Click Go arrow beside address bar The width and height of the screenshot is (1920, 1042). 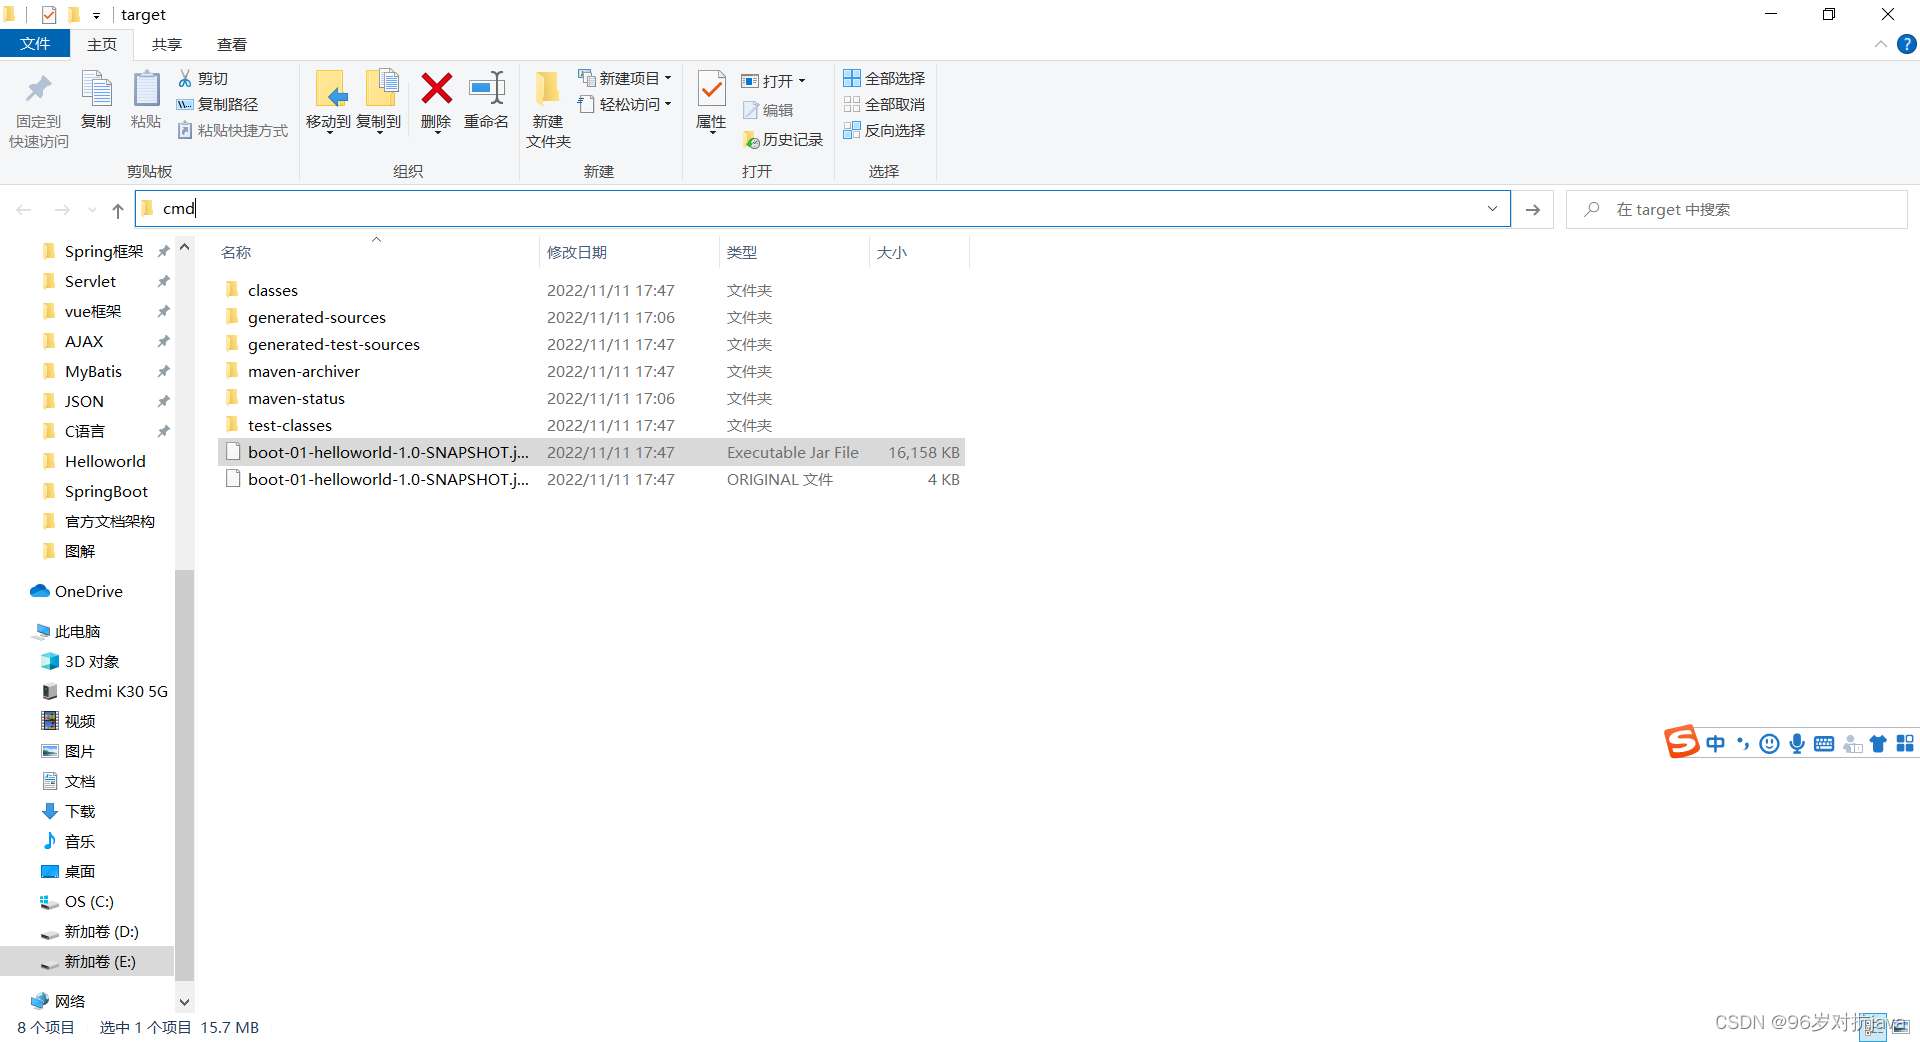tap(1533, 209)
